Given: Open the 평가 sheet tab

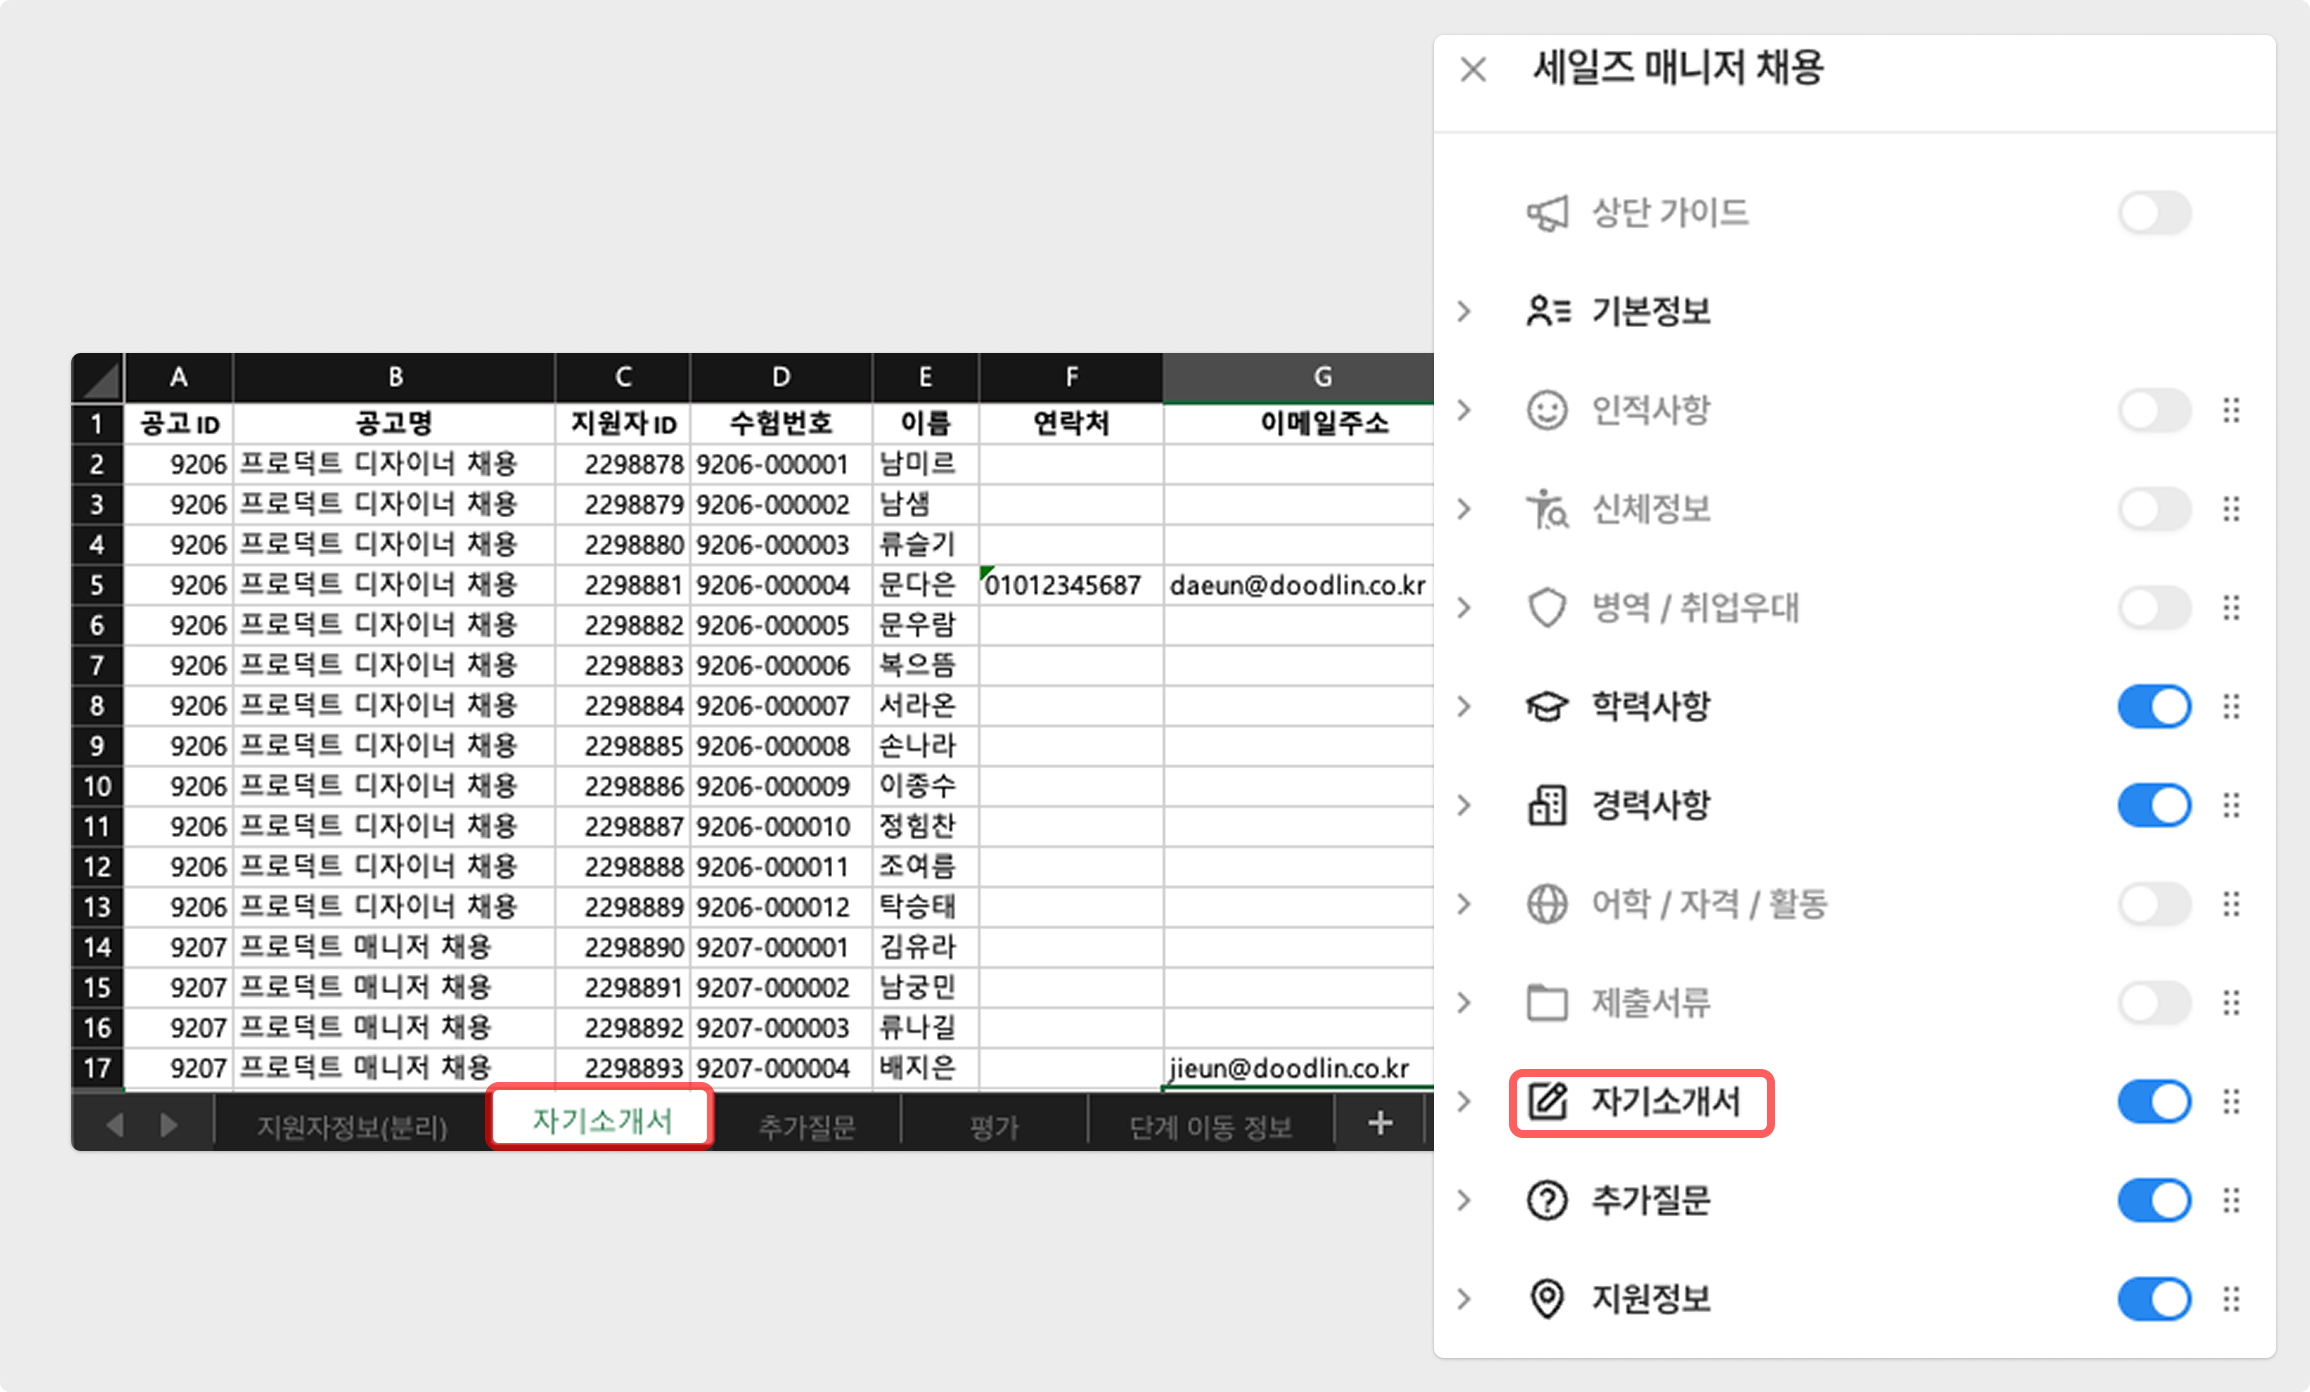Looking at the screenshot, I should click(x=994, y=1127).
